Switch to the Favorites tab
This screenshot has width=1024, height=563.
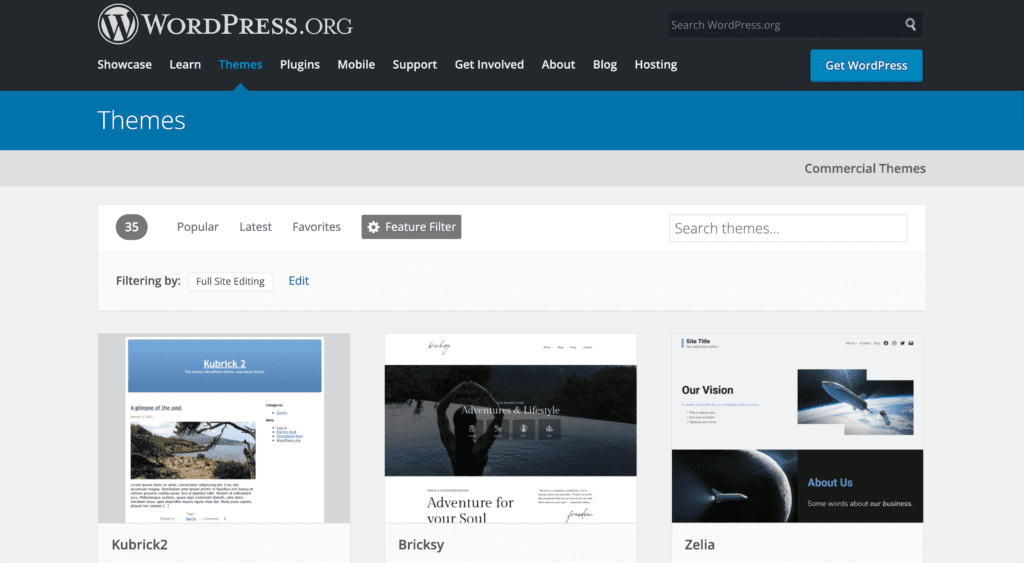pos(316,227)
